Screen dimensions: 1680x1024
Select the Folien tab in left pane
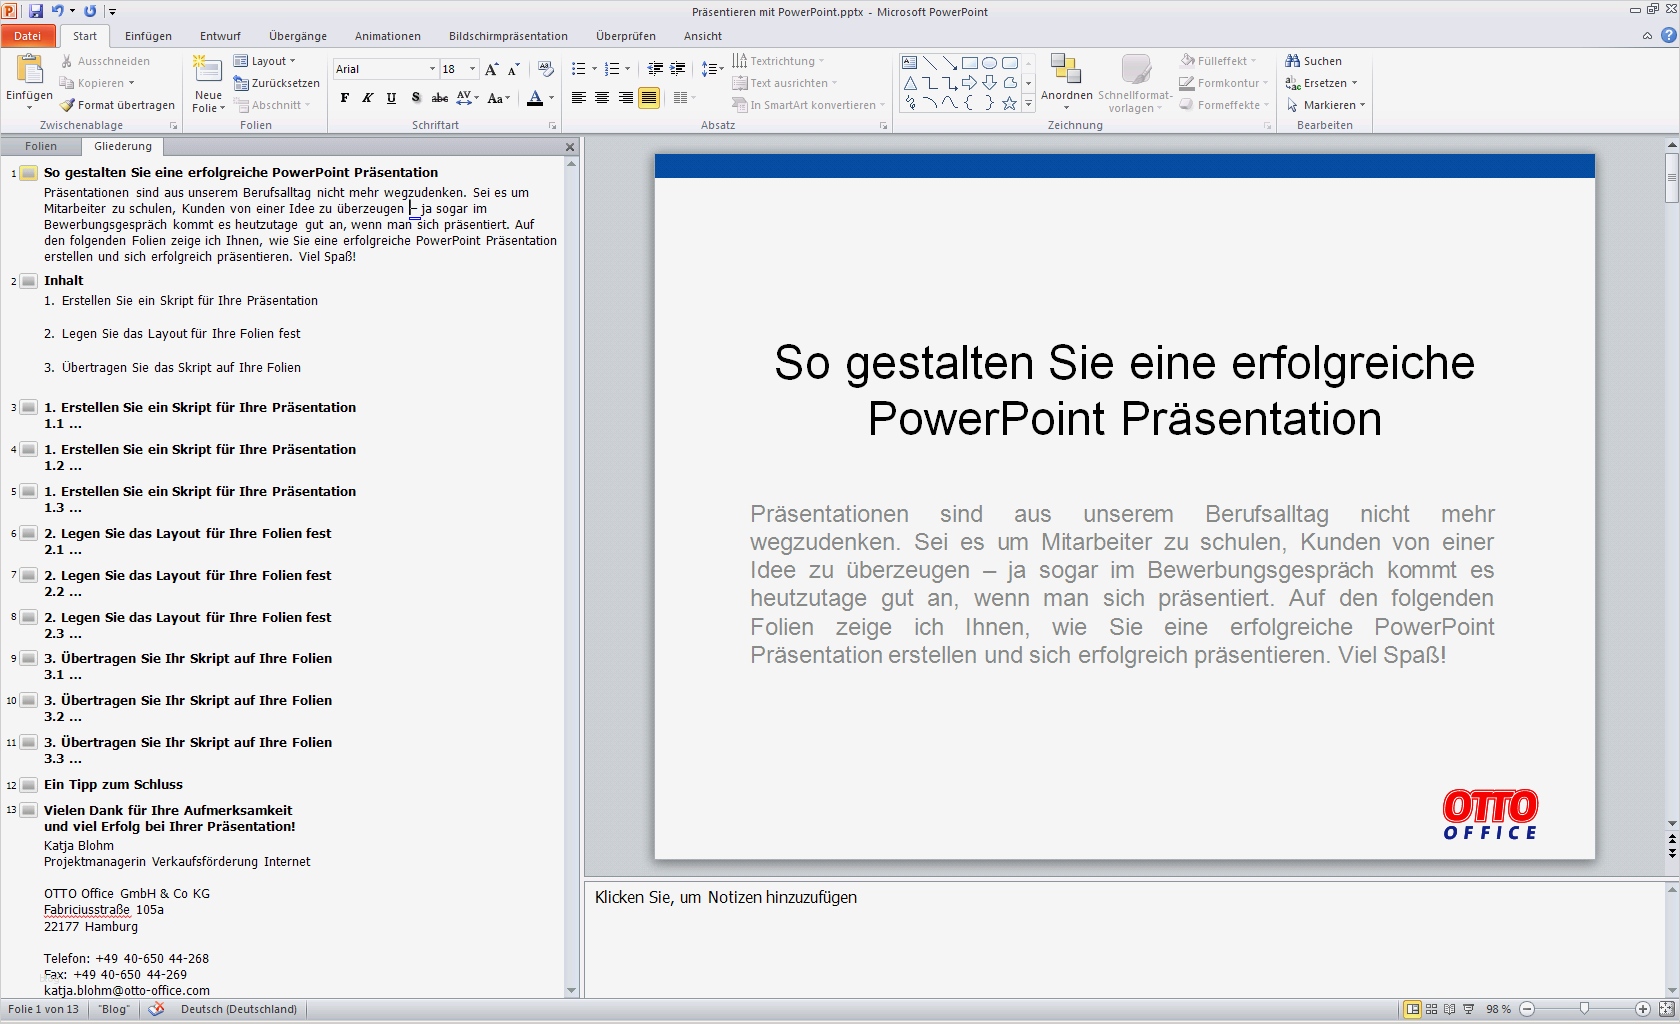click(41, 146)
